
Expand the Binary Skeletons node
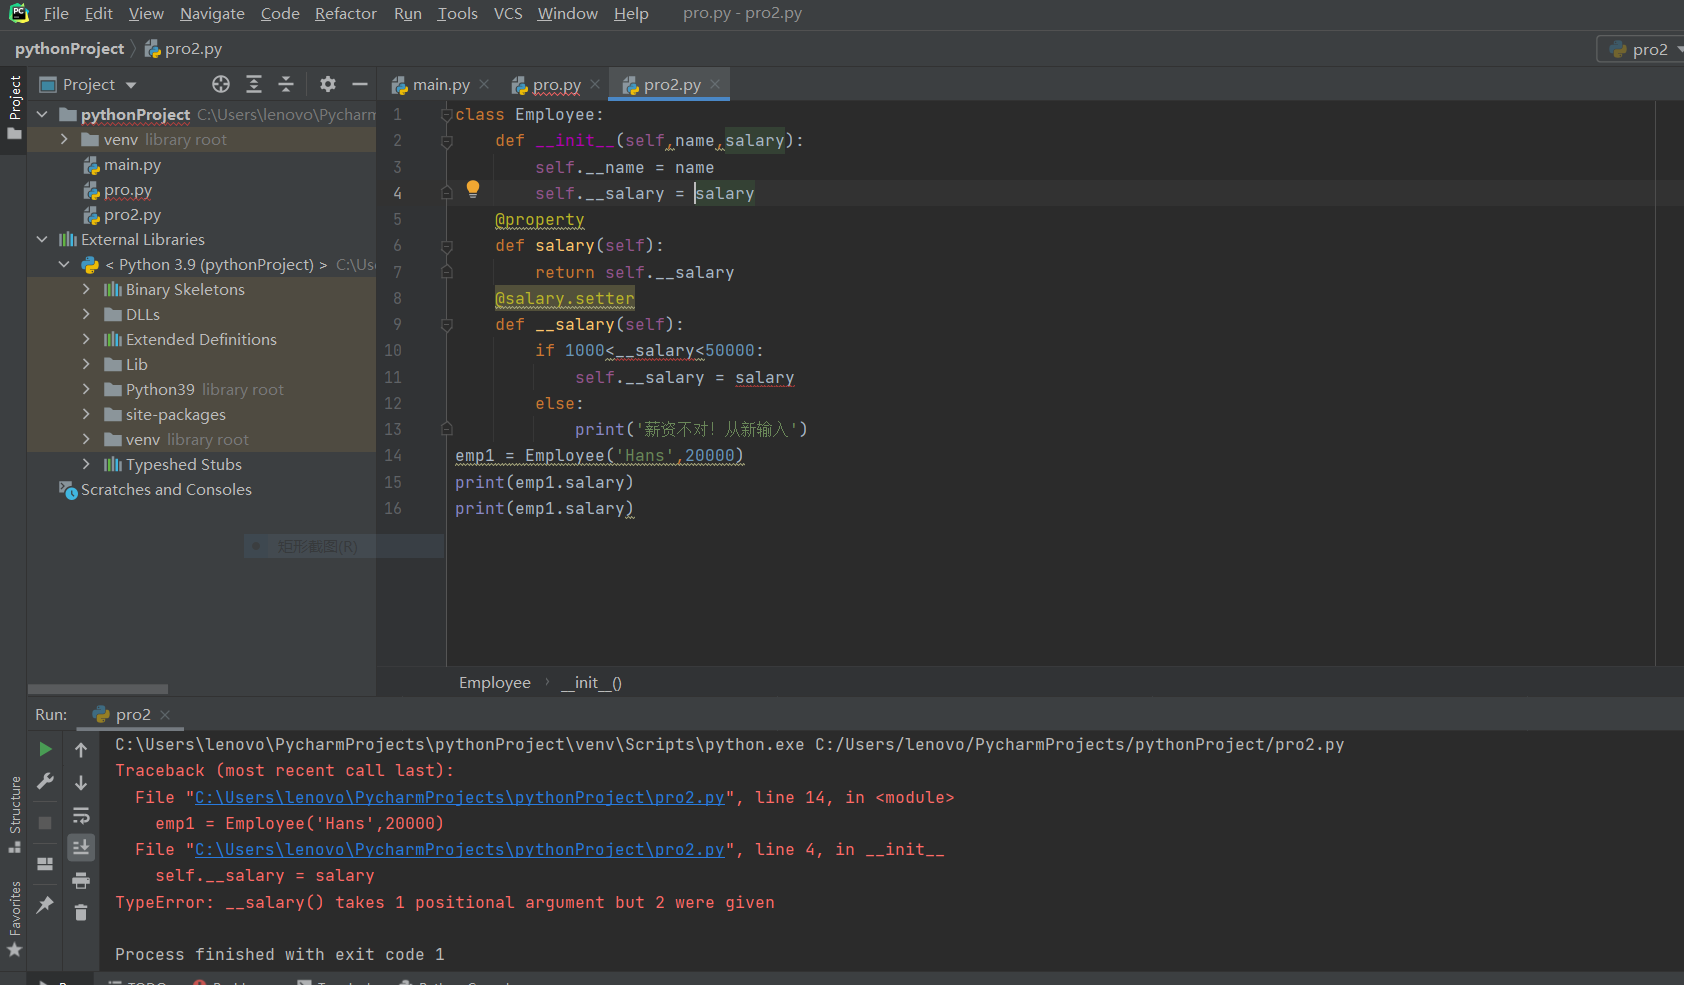(86, 289)
